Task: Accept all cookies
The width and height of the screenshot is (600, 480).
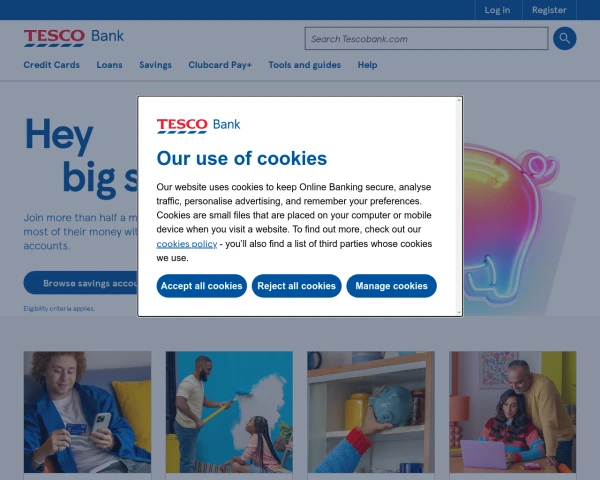Action: click(x=202, y=286)
